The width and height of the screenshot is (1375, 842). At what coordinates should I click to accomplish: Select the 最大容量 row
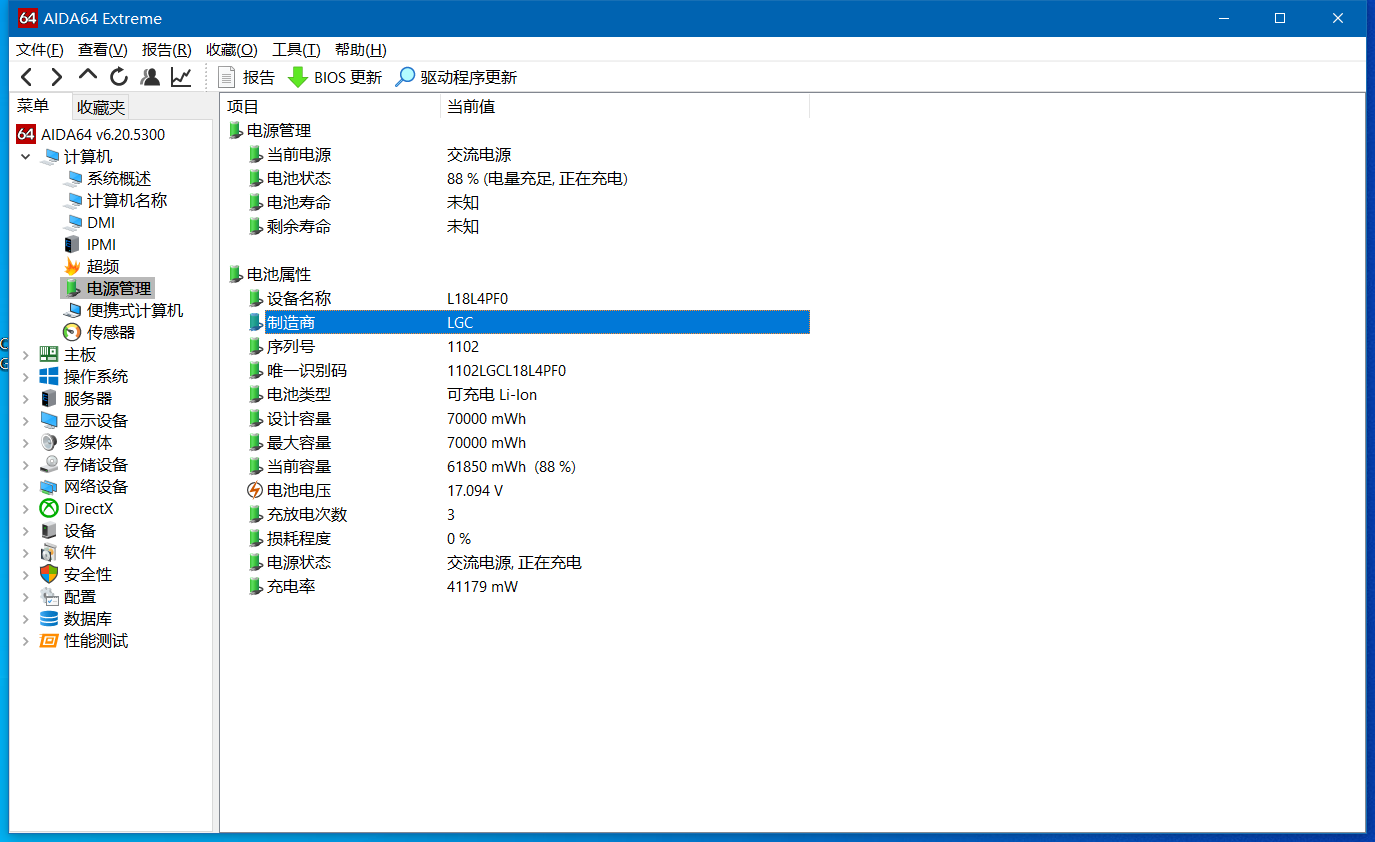coord(528,442)
